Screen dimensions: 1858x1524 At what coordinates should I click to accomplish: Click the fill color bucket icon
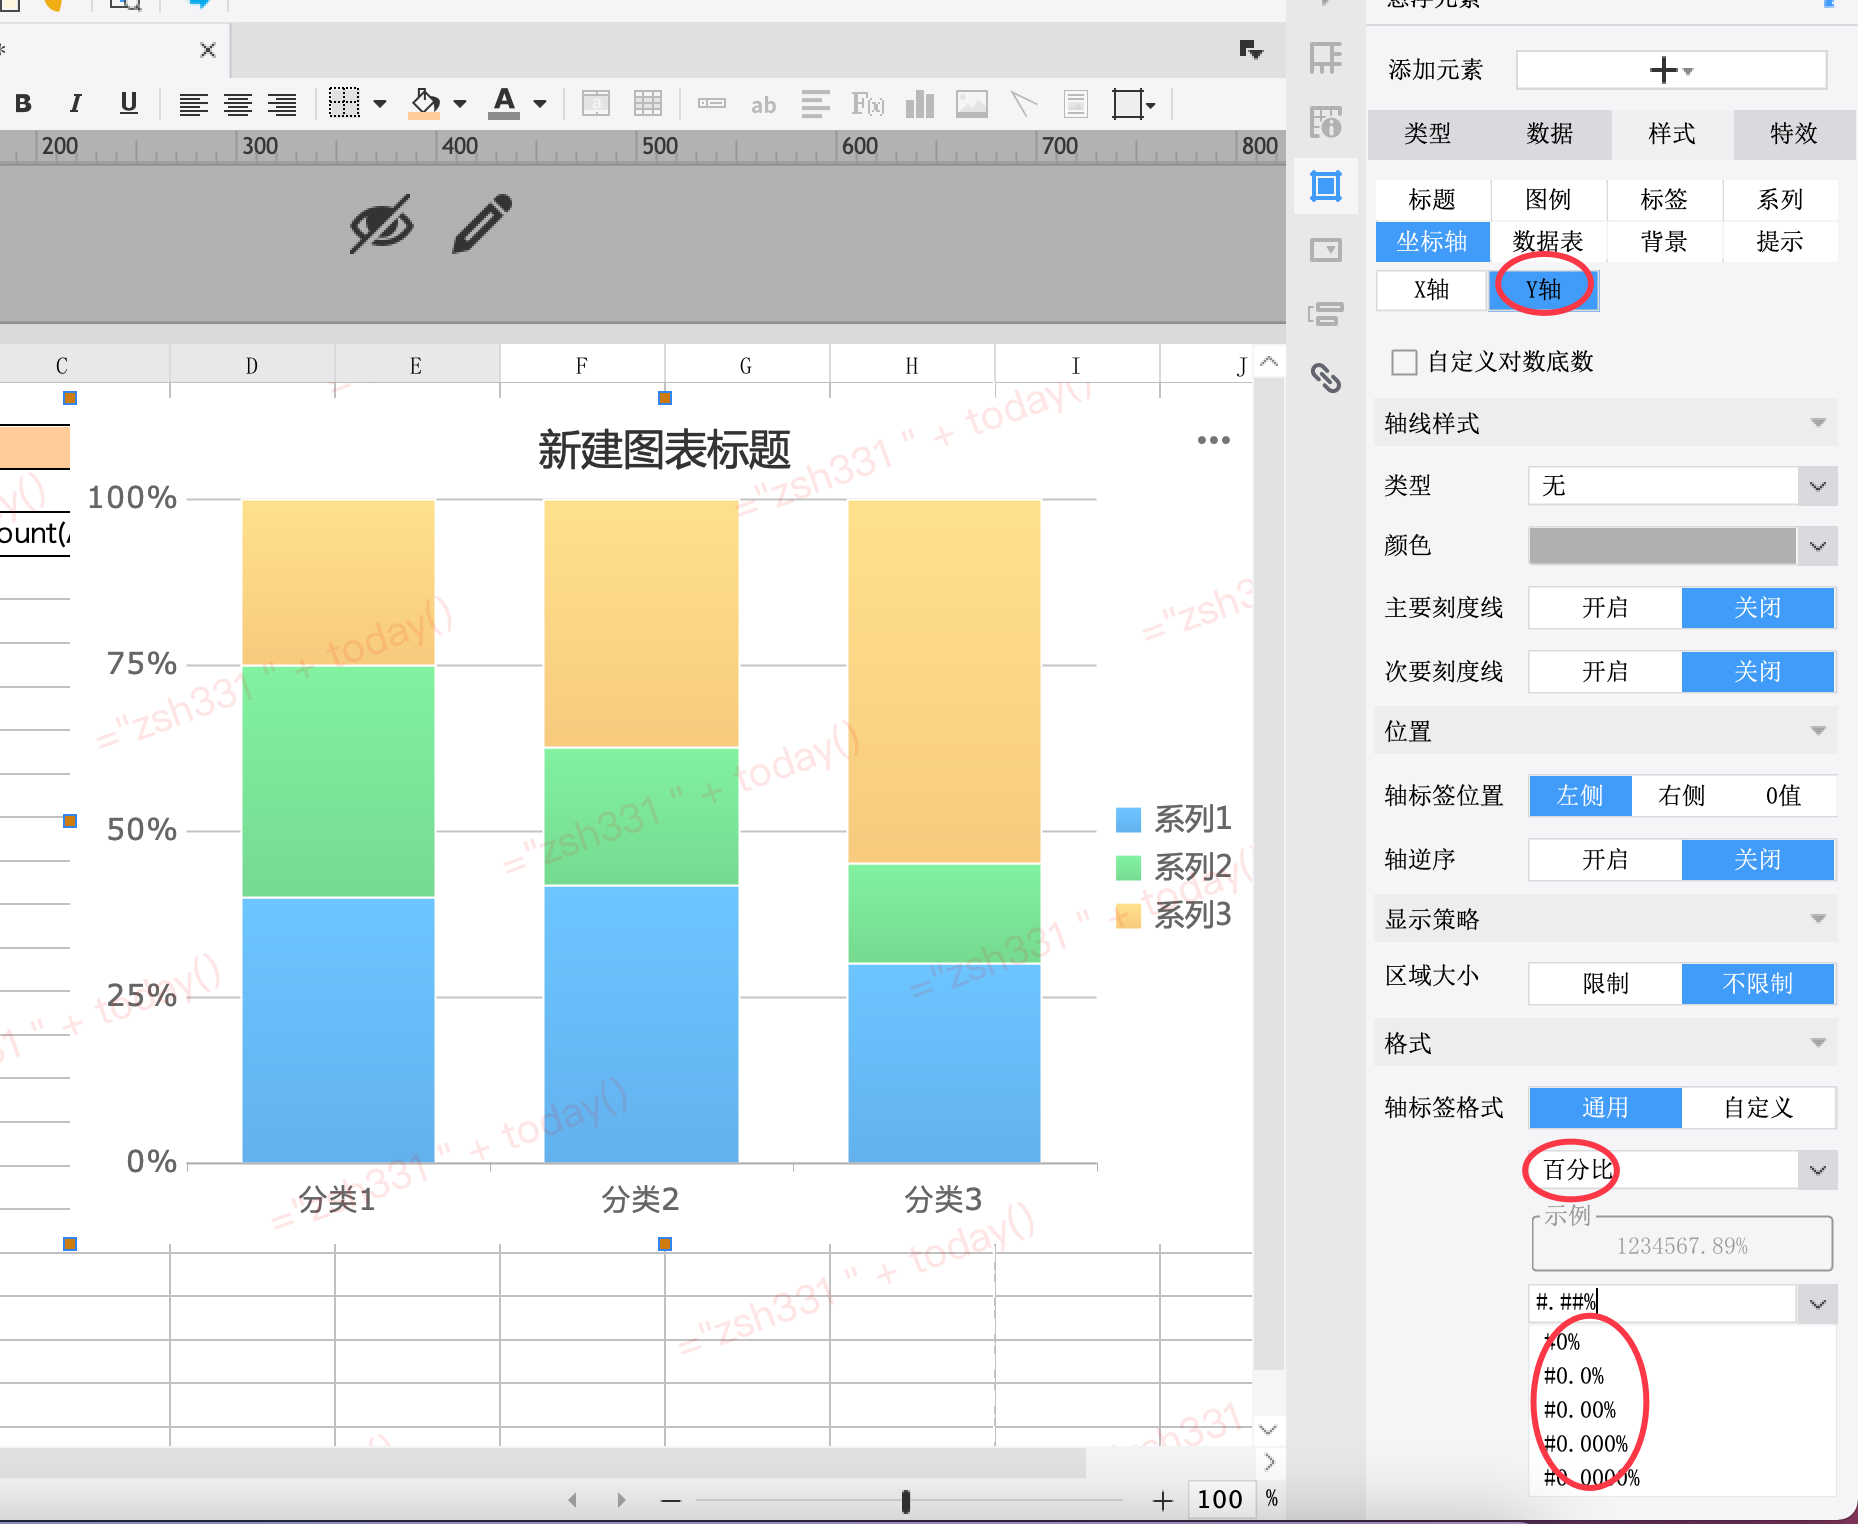[425, 103]
